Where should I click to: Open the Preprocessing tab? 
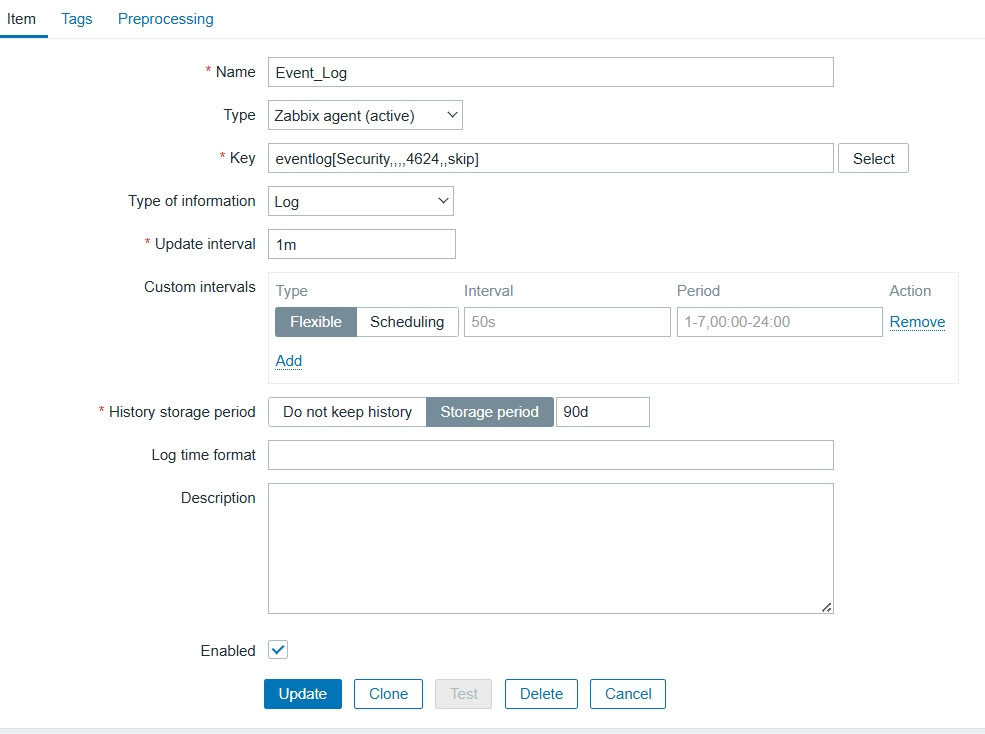tap(165, 19)
